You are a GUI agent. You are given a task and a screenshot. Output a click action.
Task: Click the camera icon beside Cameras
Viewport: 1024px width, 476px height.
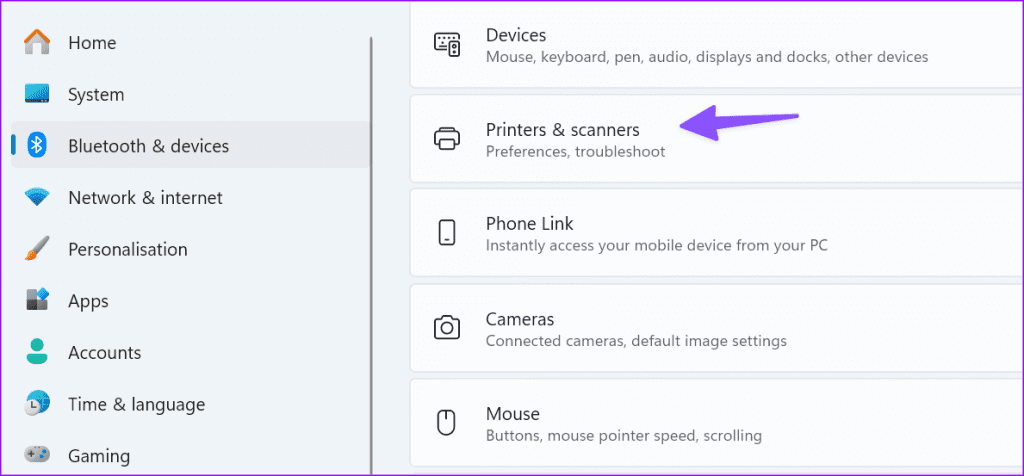coord(446,328)
